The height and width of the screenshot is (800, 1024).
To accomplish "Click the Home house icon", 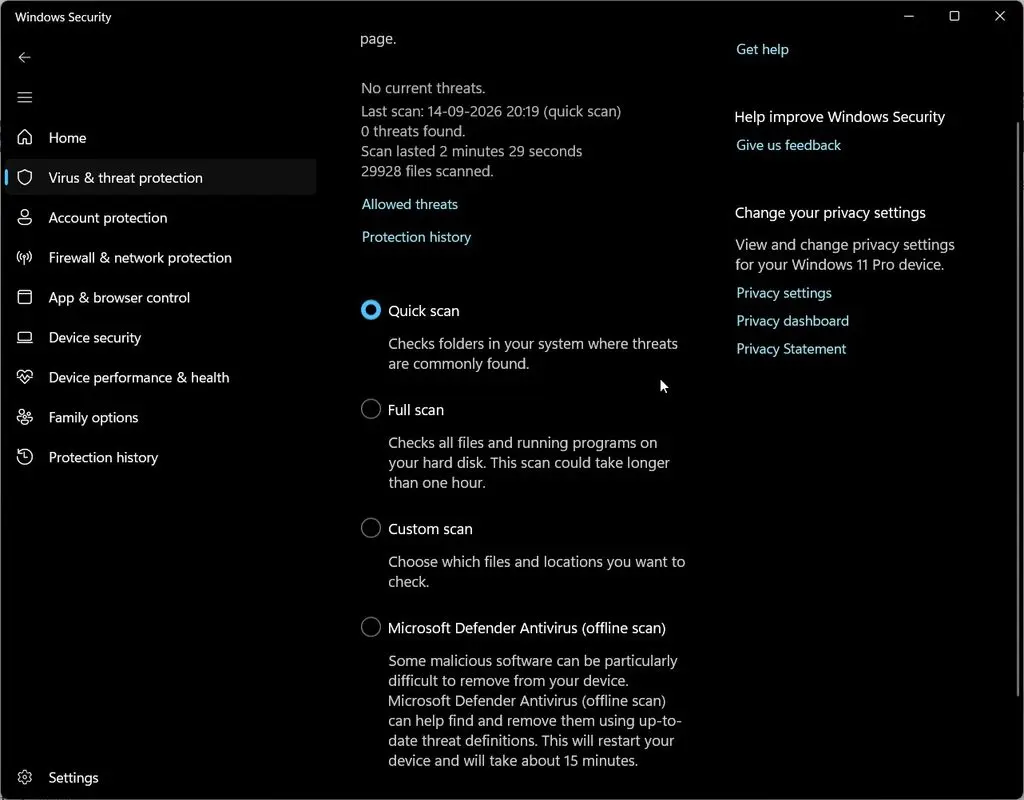I will (25, 137).
